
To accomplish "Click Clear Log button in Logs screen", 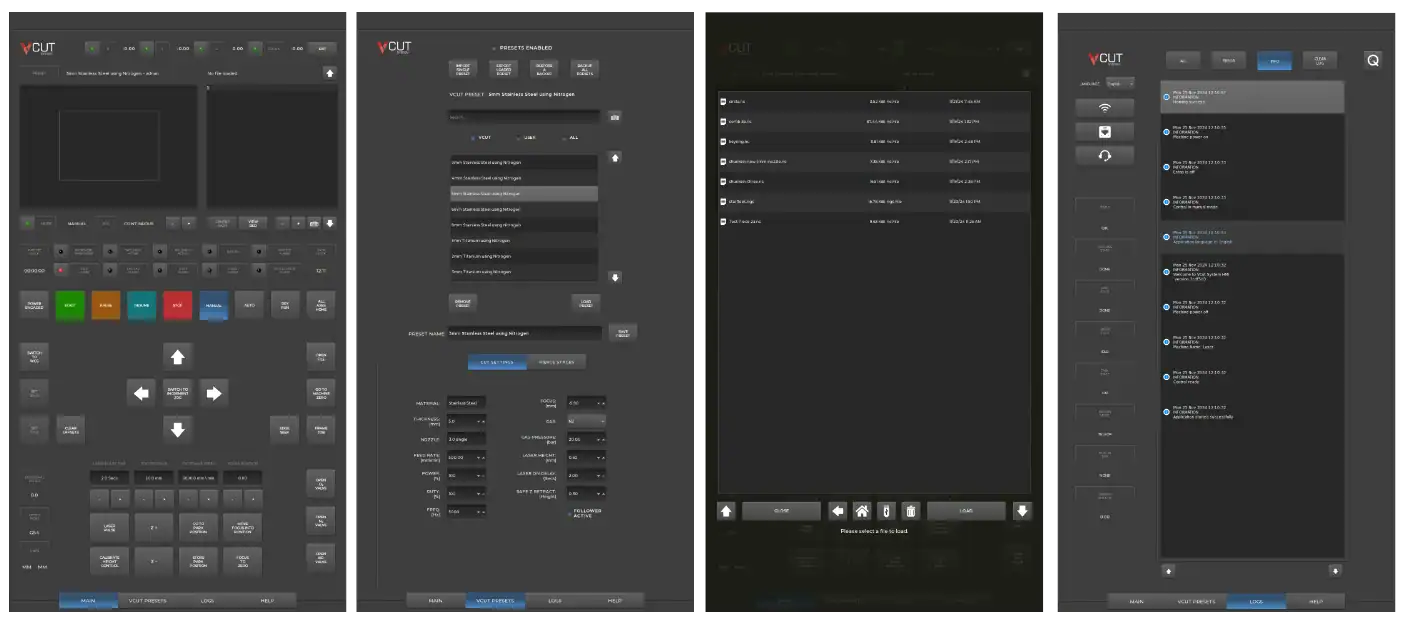I will pyautogui.click(x=1319, y=60).
